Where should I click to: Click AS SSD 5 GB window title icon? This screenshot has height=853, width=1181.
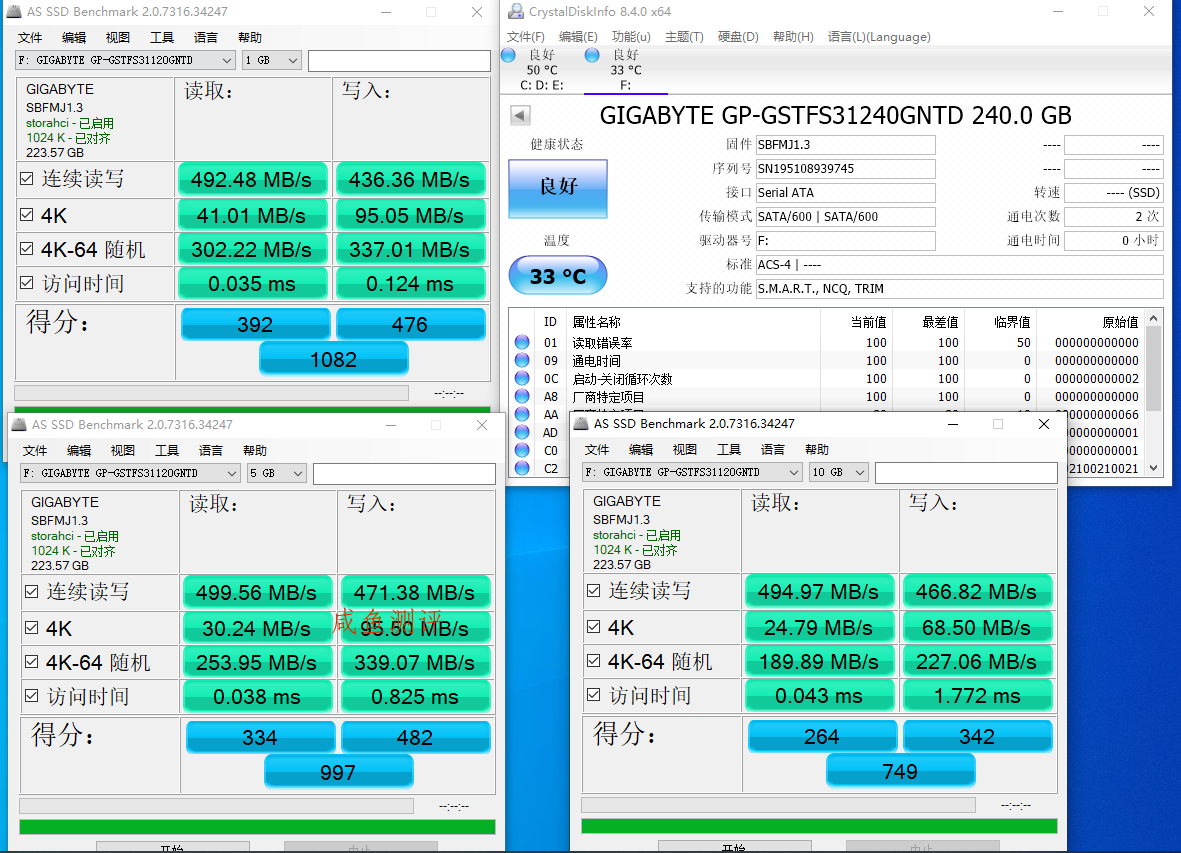(x=19, y=425)
